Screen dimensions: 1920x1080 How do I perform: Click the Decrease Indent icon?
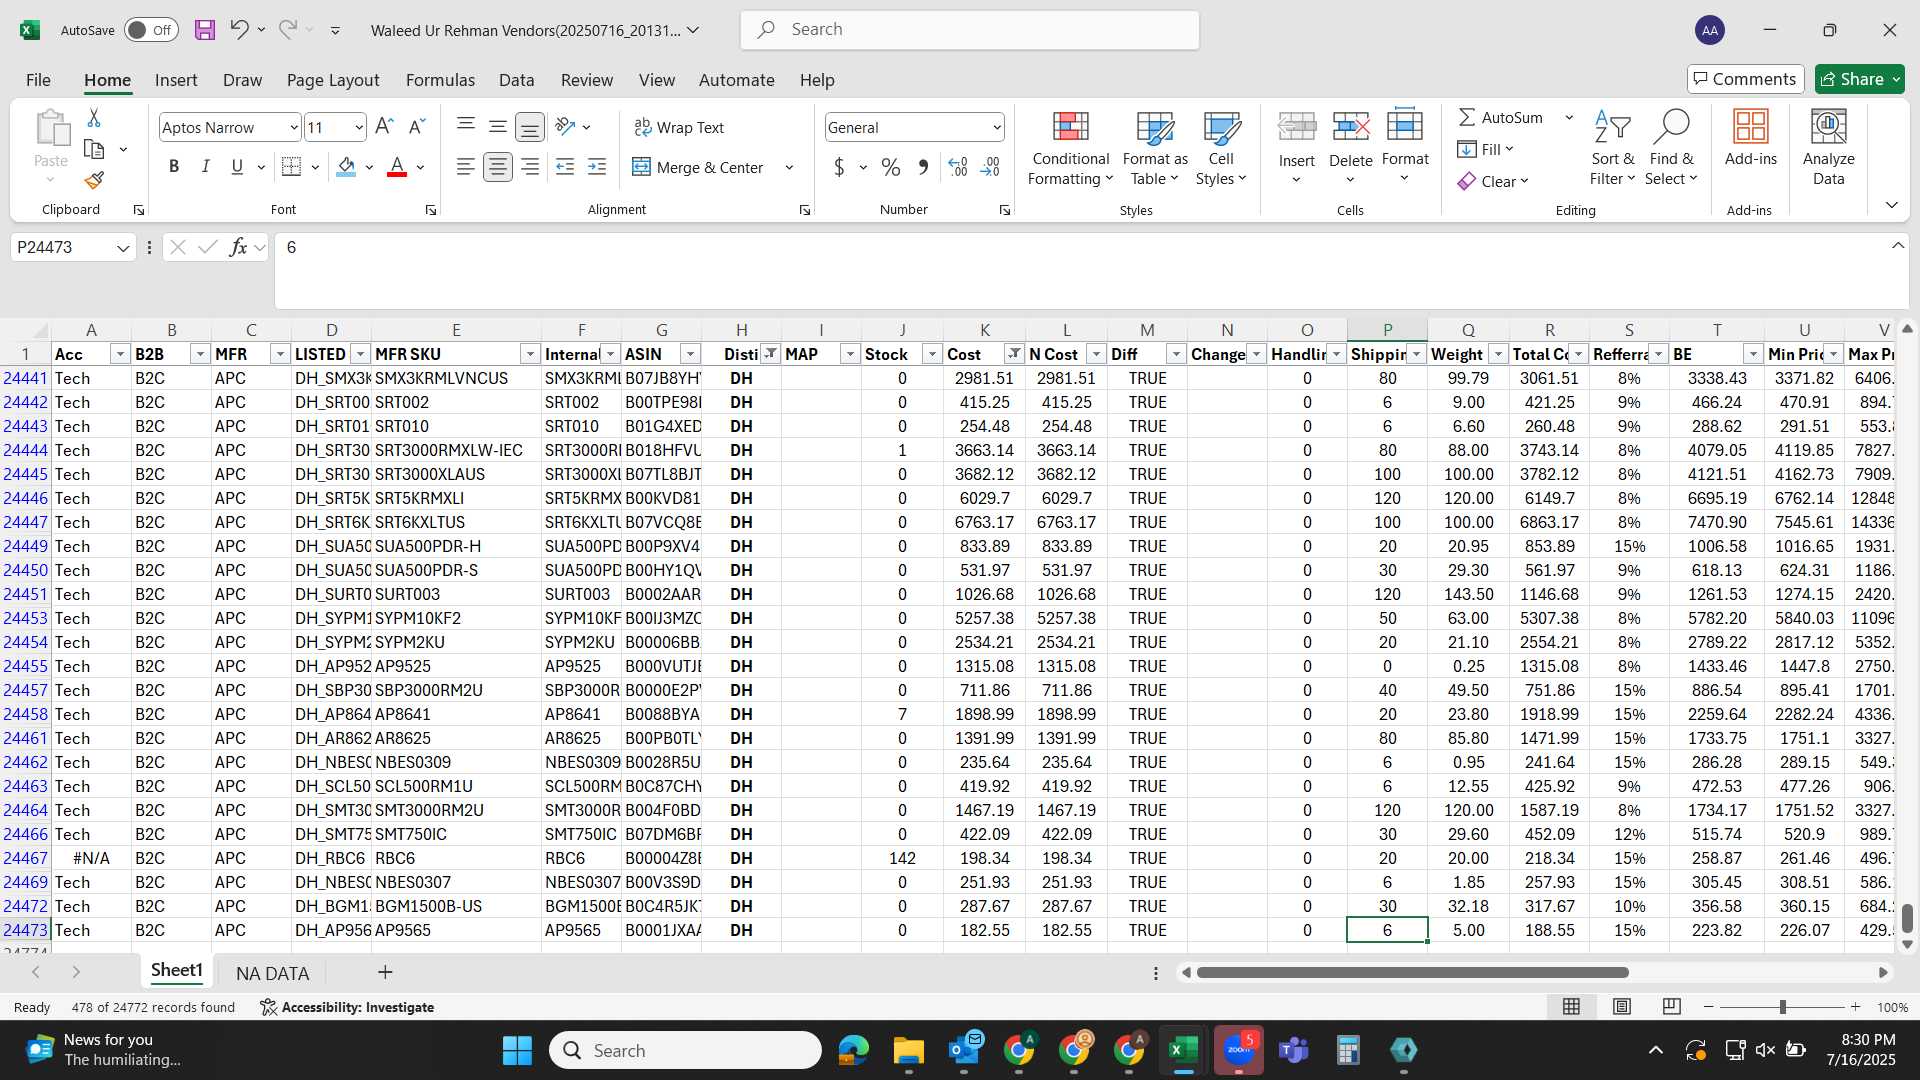tap(565, 167)
